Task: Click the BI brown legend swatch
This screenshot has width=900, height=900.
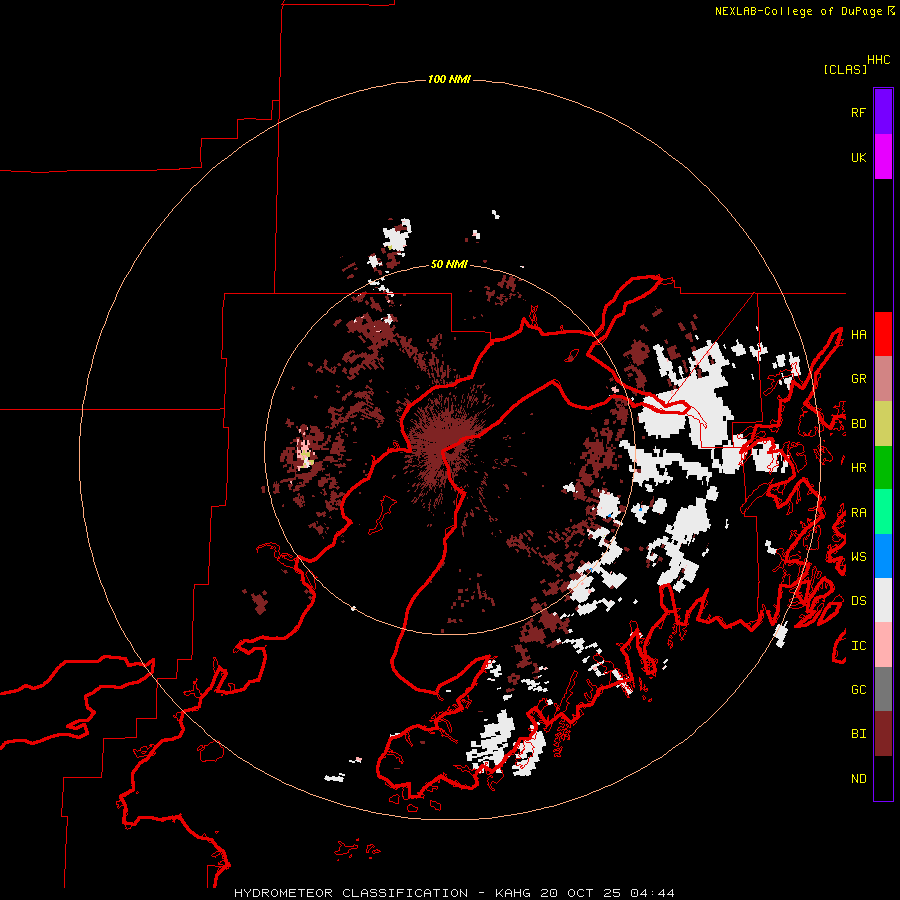Action: 883,734
